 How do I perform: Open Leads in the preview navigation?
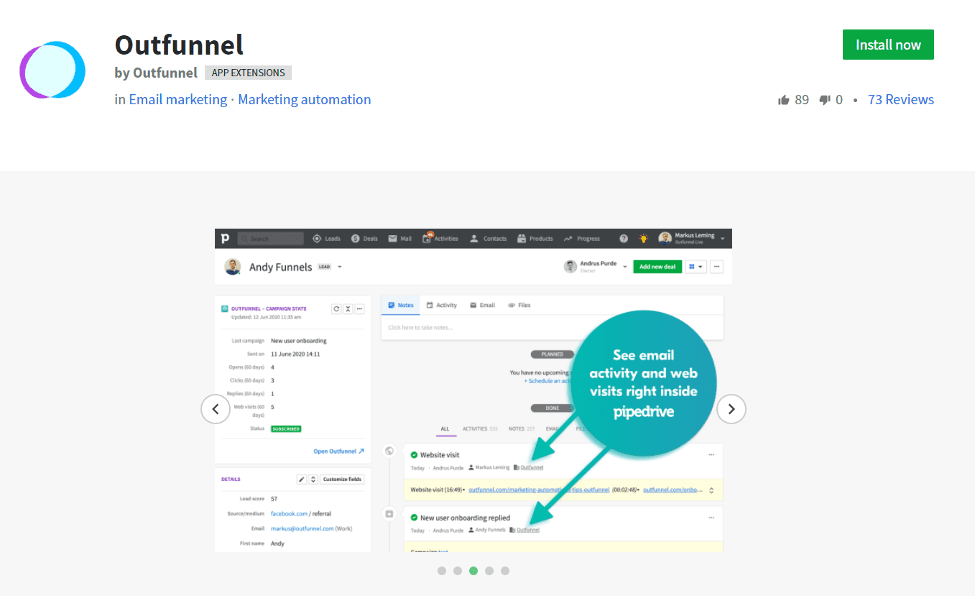(x=326, y=239)
